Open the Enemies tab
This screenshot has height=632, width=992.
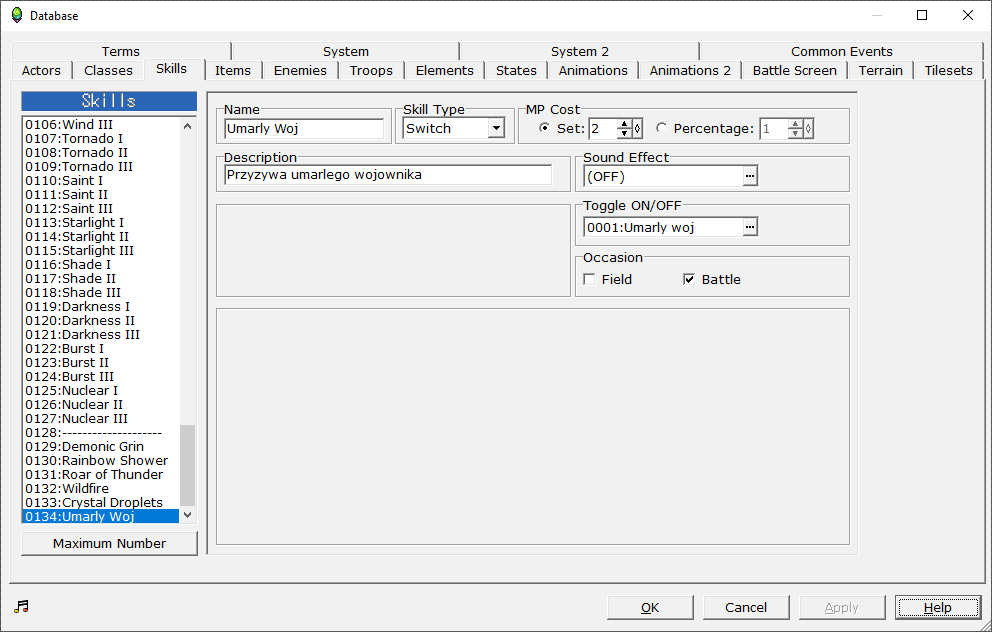coord(300,70)
